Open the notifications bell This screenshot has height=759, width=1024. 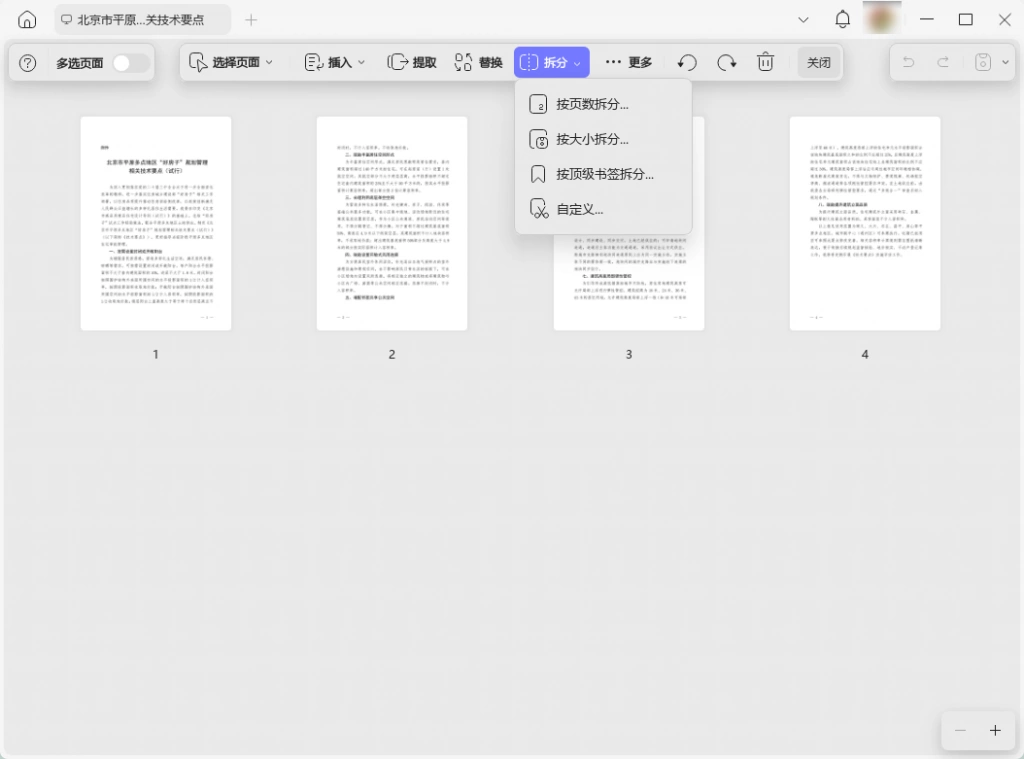pyautogui.click(x=842, y=20)
